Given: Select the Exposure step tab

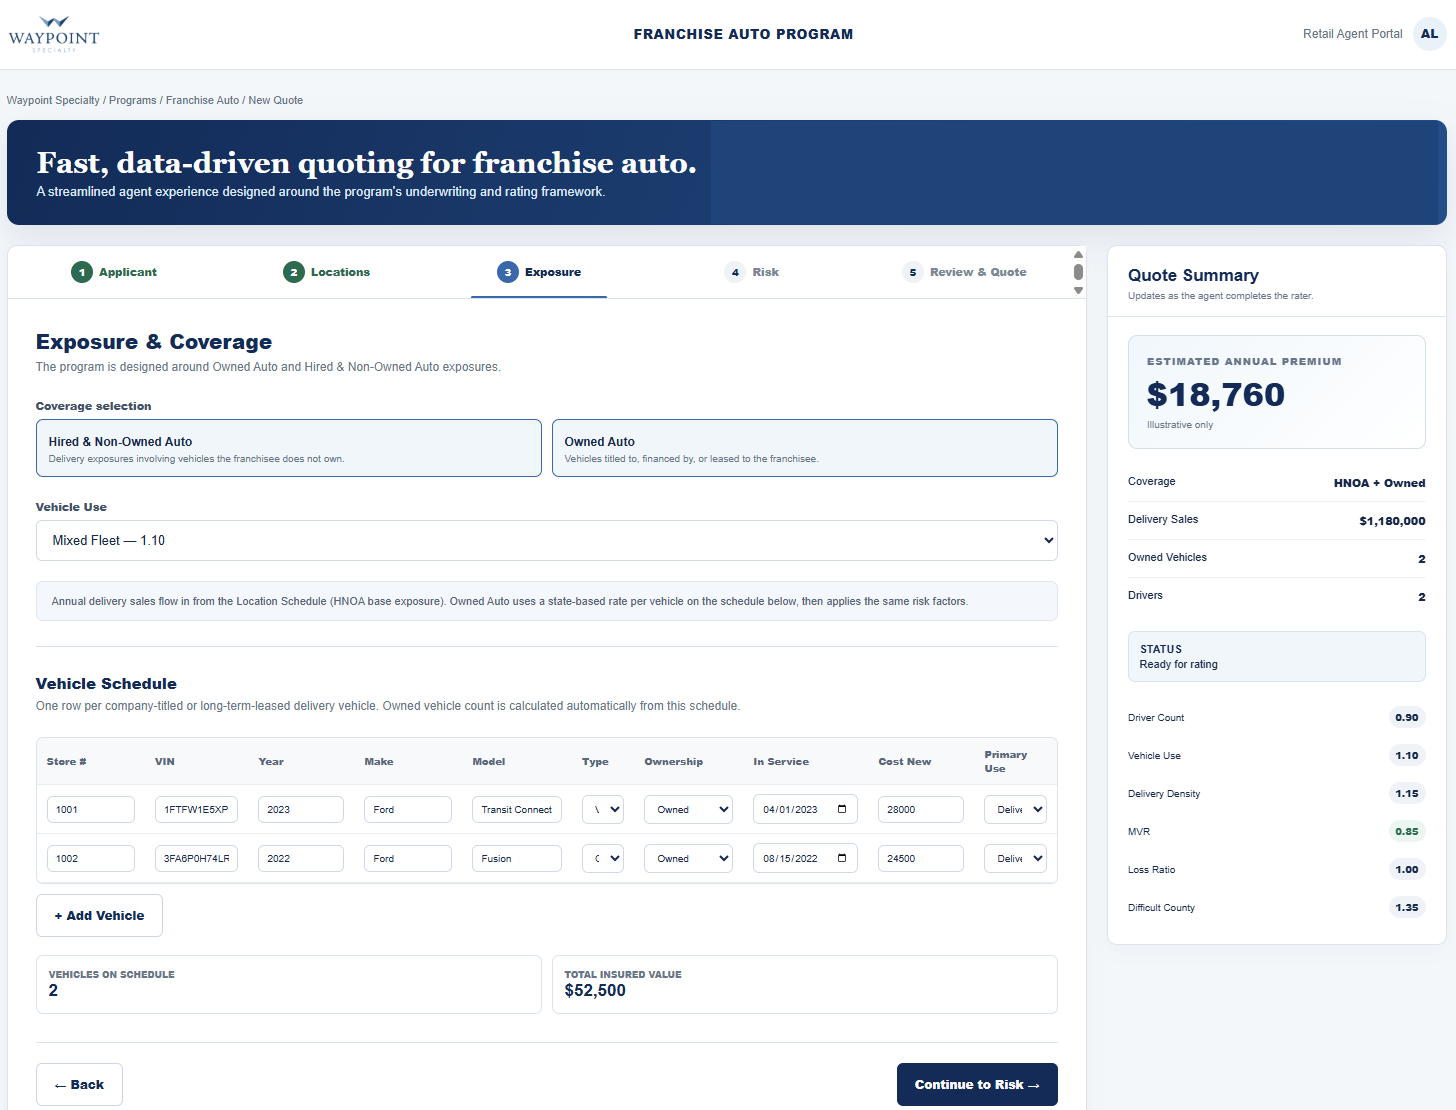Looking at the screenshot, I should [539, 272].
